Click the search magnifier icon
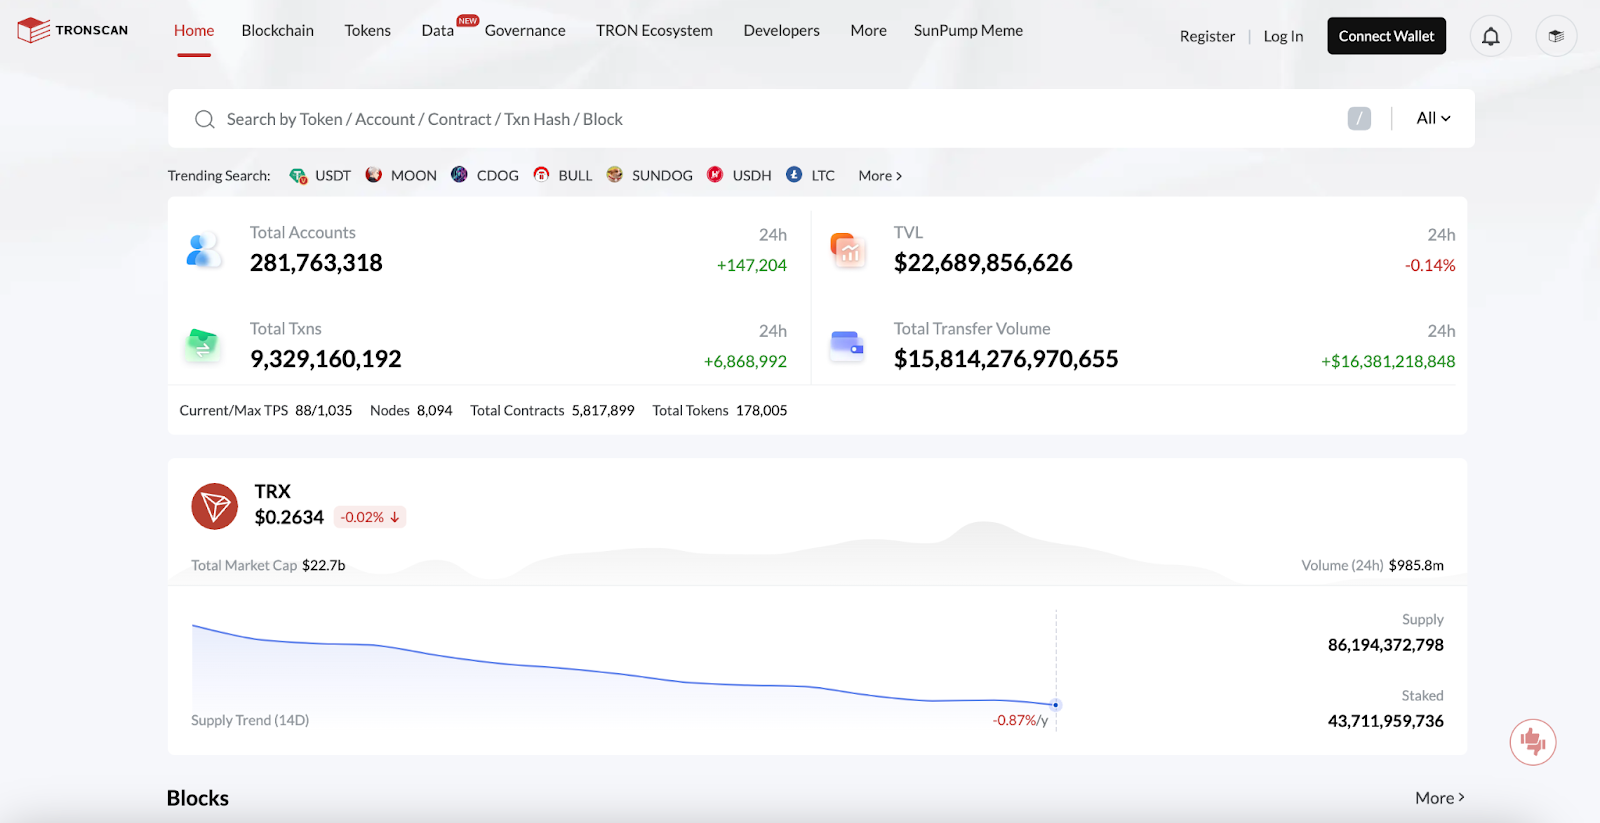Image resolution: width=1600 pixels, height=823 pixels. (x=205, y=119)
